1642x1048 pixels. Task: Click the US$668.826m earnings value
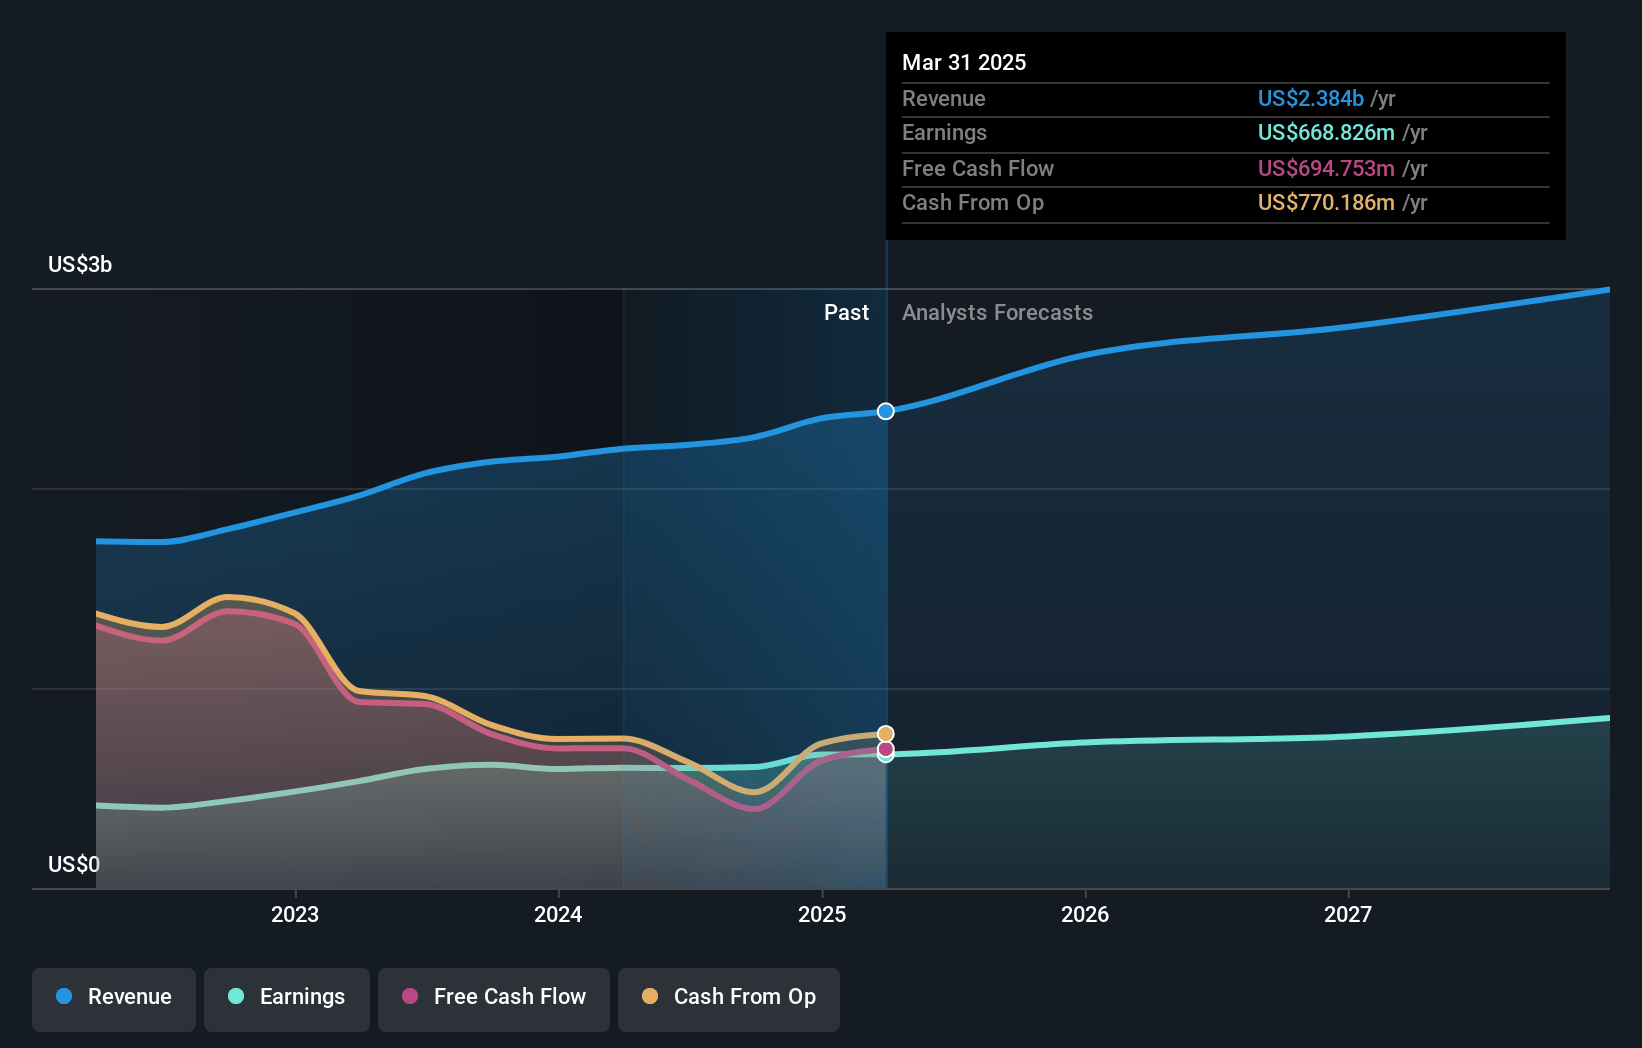(x=1326, y=132)
